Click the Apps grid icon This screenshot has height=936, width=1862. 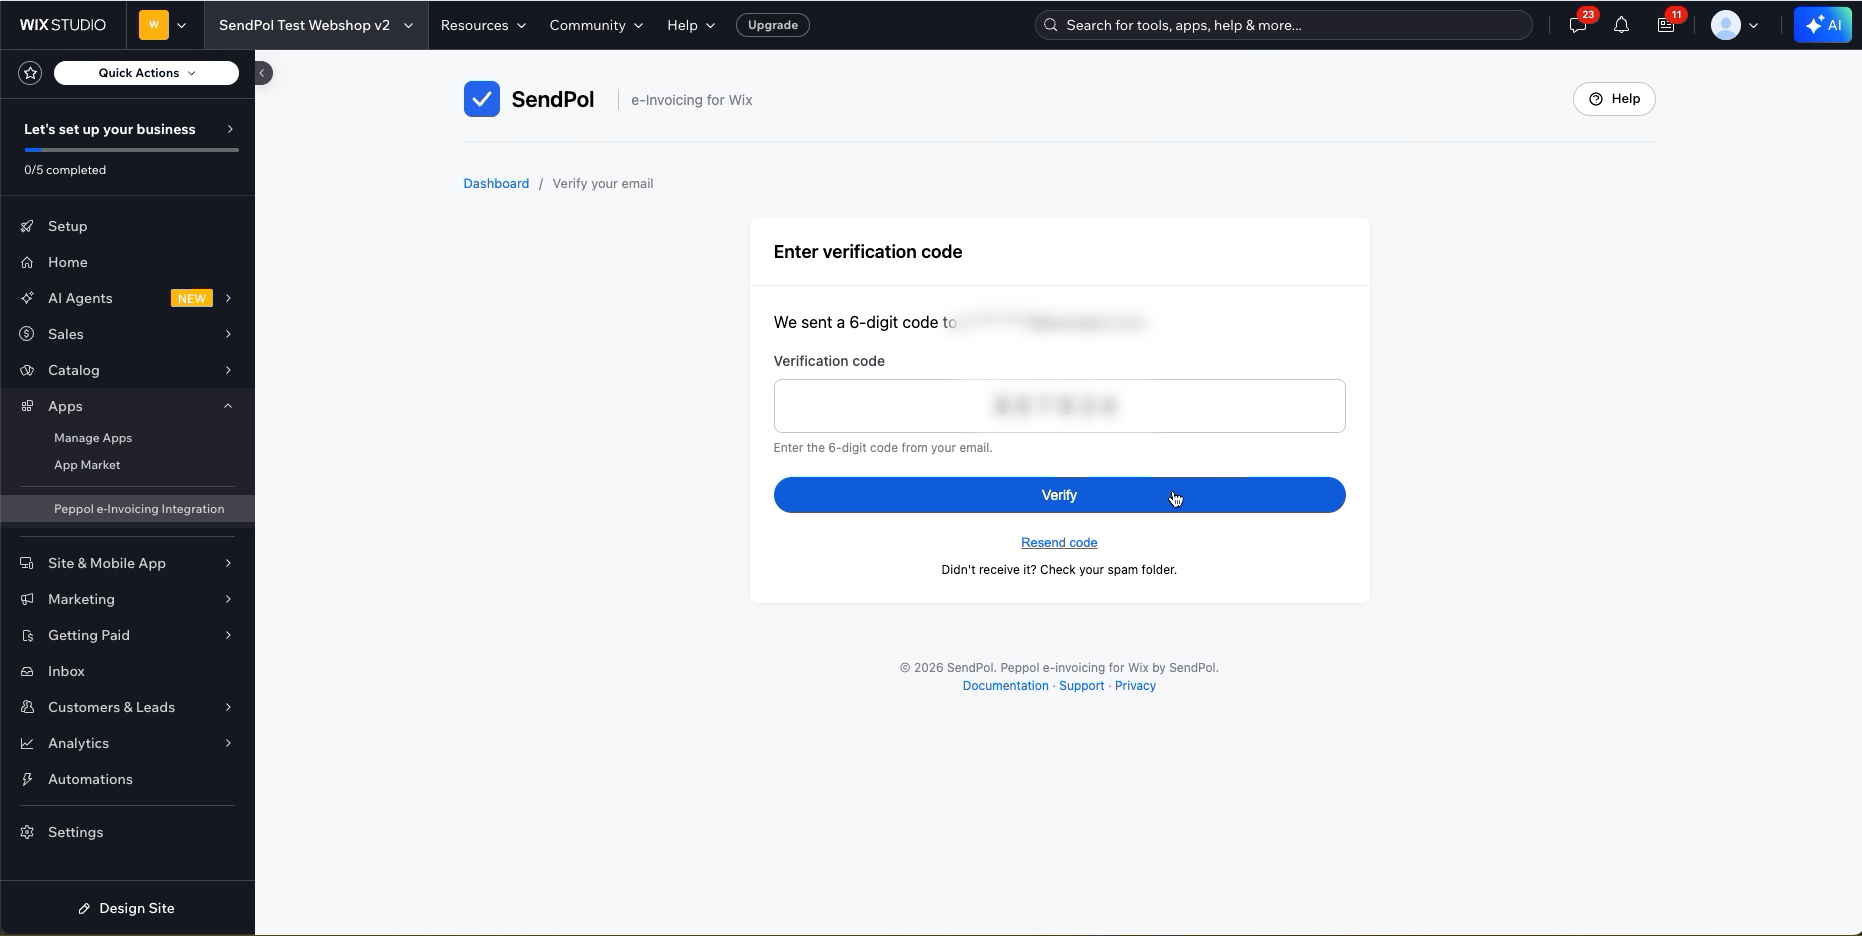tap(27, 406)
